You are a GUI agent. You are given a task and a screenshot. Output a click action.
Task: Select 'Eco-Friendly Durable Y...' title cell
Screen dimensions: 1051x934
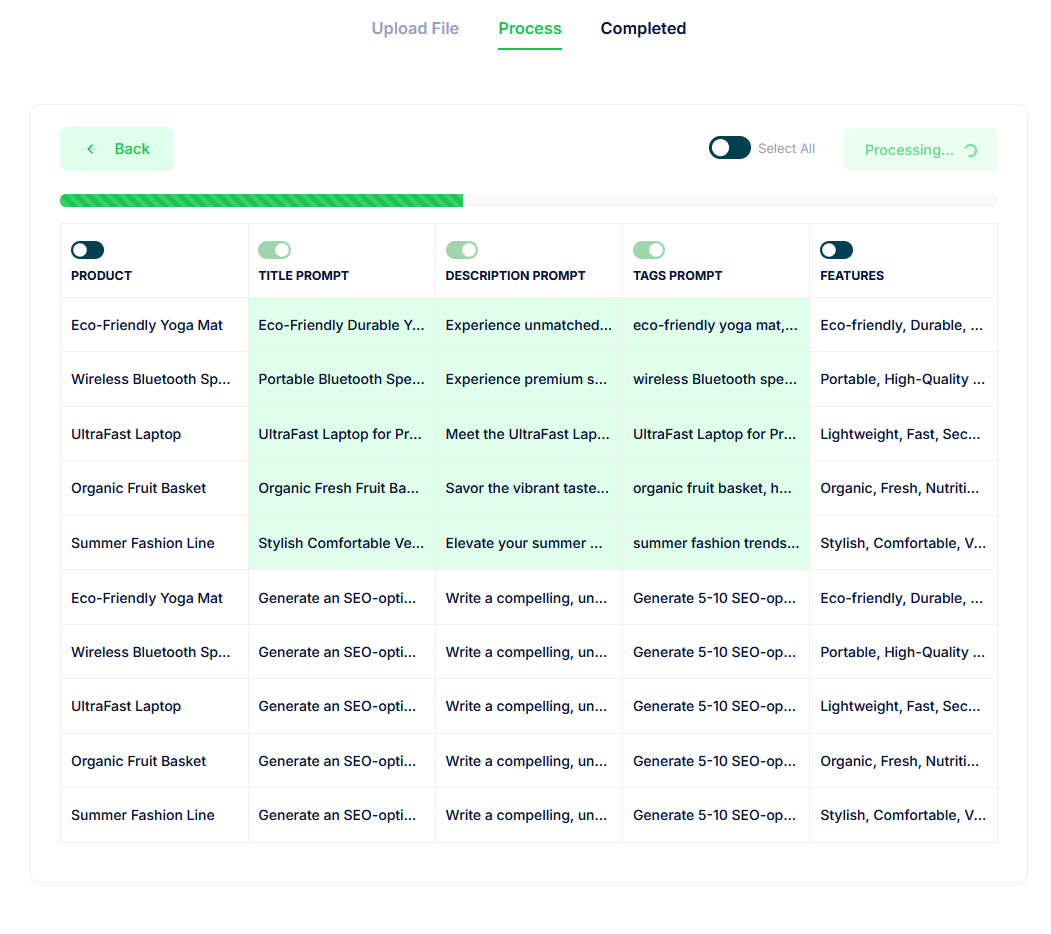(x=342, y=325)
